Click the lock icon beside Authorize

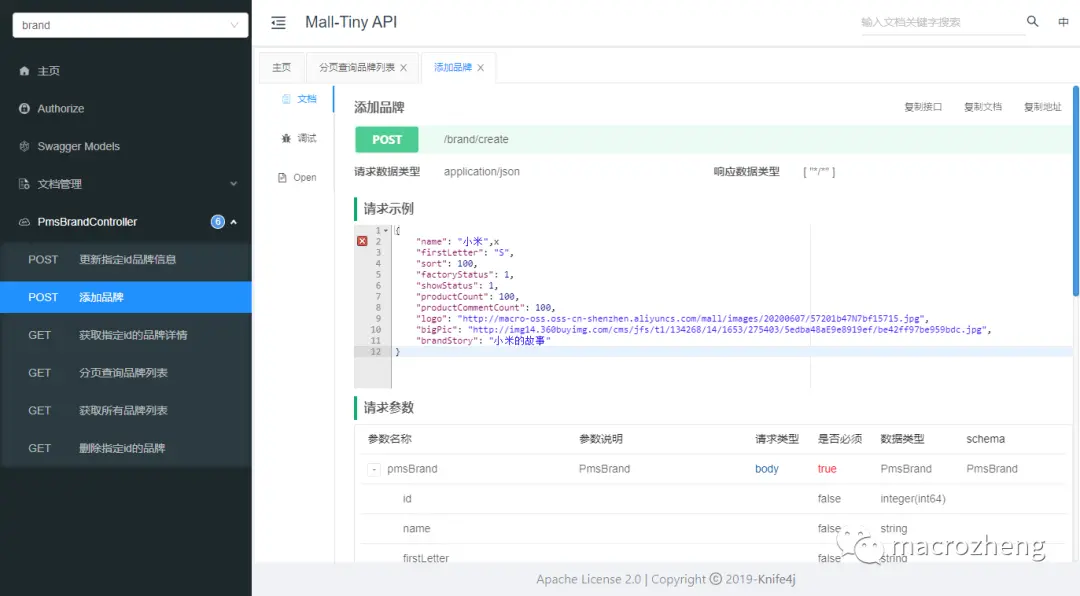tap(26, 108)
